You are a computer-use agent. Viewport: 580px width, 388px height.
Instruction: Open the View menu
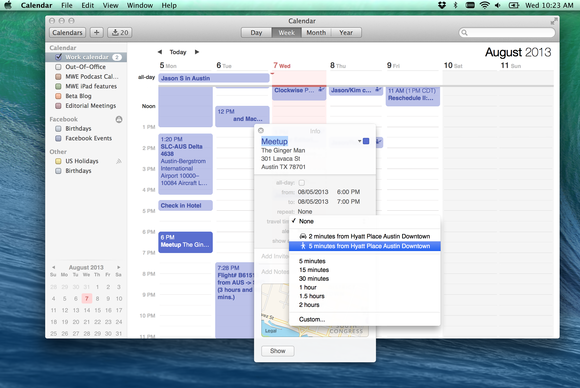pyautogui.click(x=110, y=5)
